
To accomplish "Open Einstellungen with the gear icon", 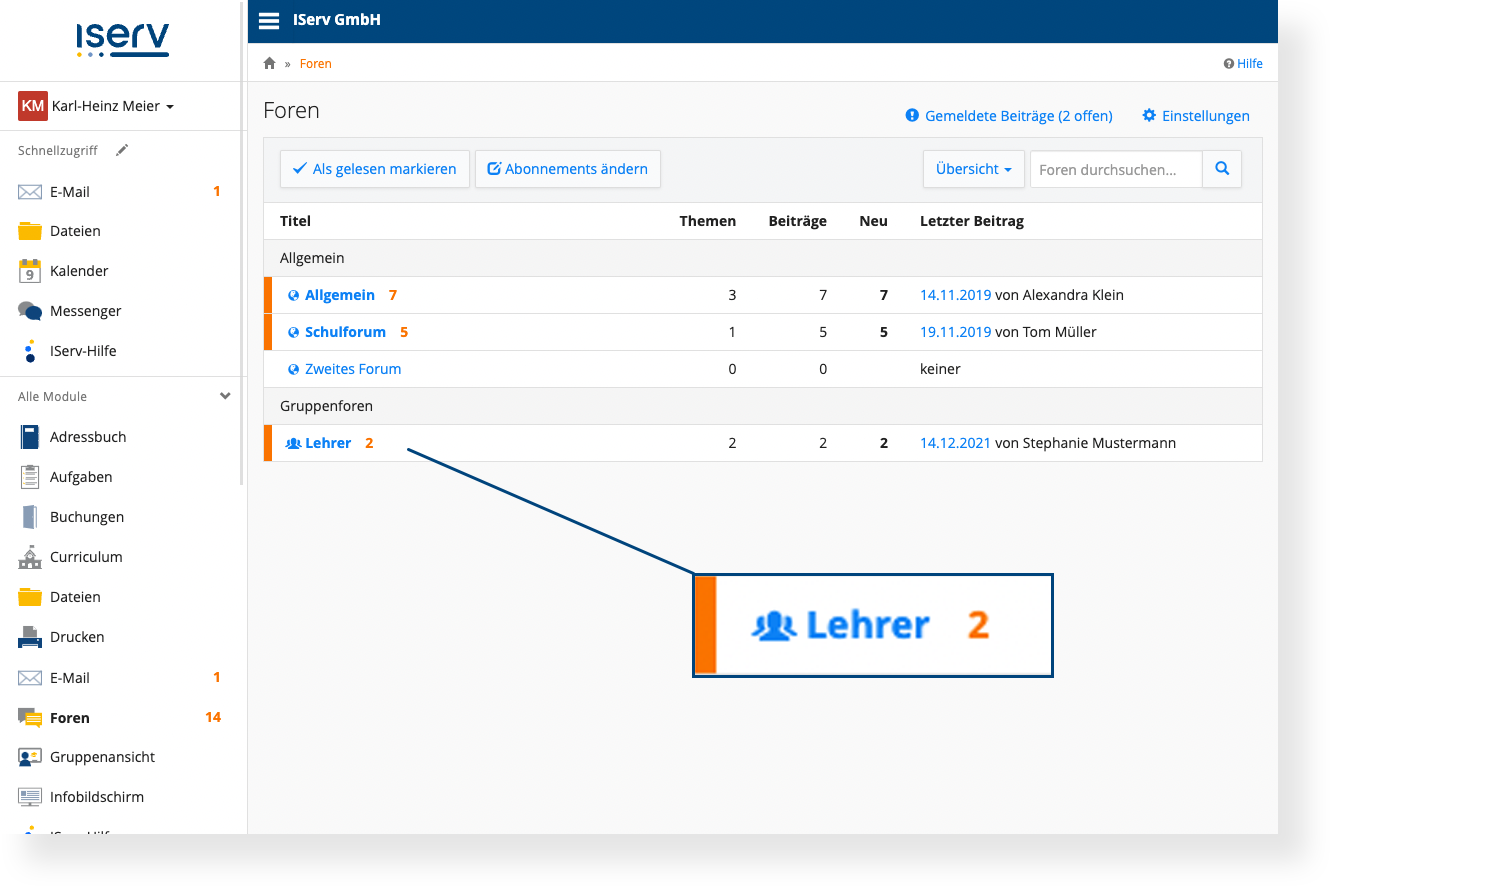I will [1196, 116].
